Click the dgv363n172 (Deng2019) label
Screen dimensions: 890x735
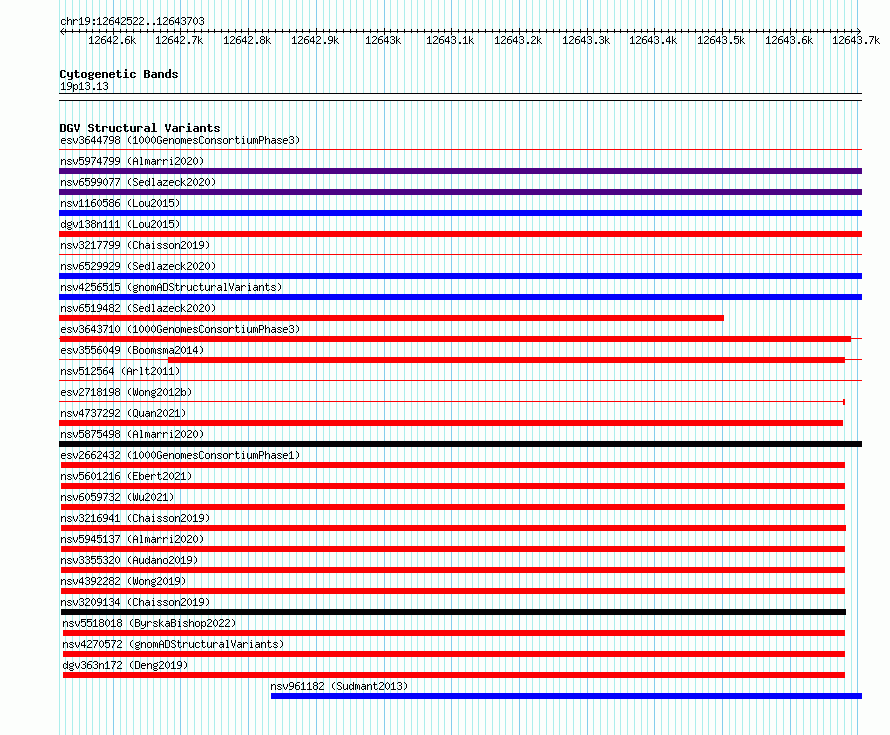[x=125, y=665]
